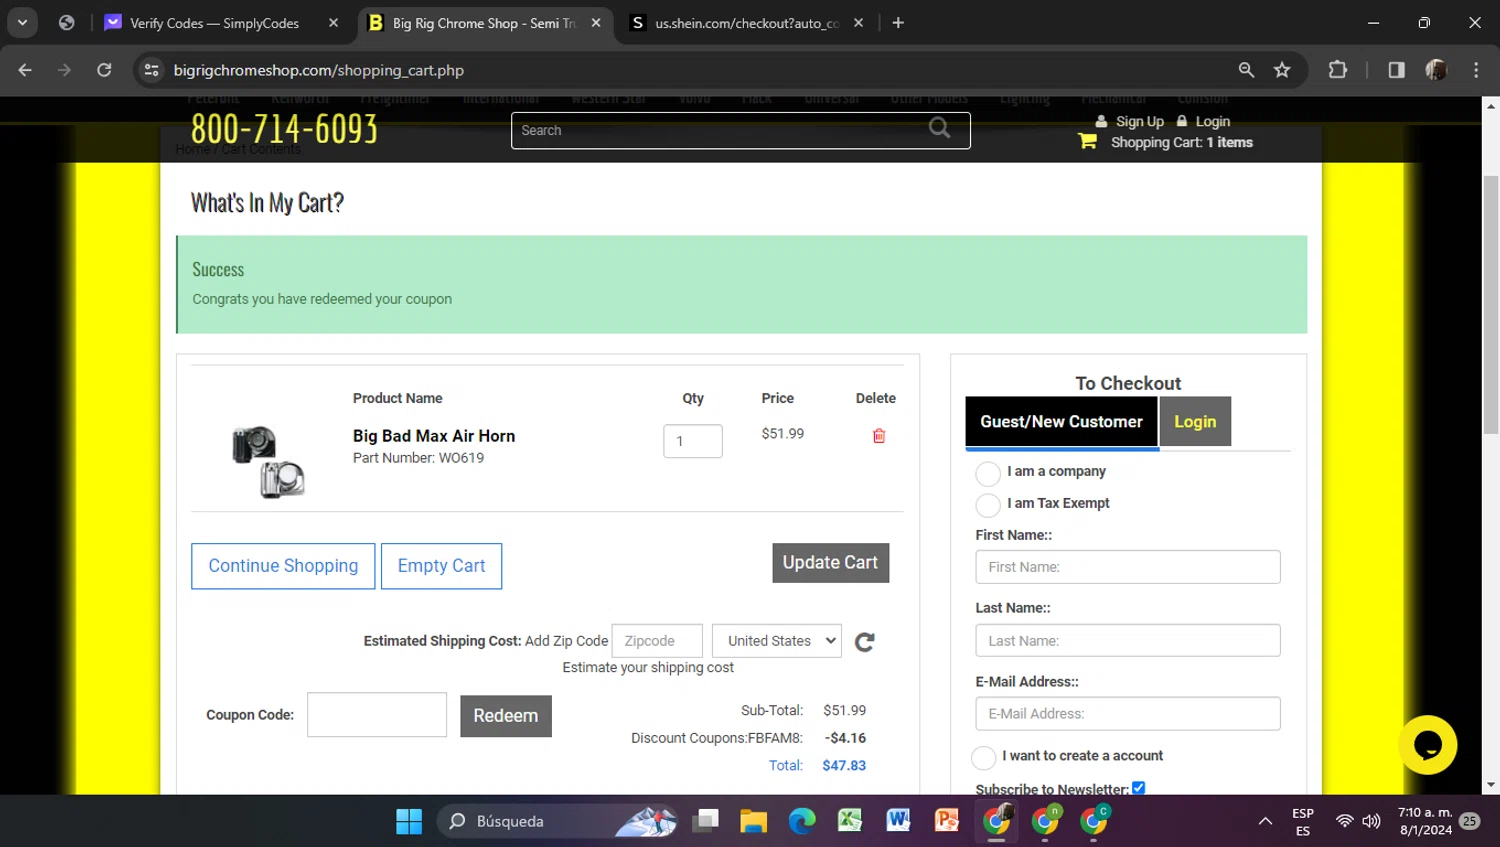This screenshot has height=847, width=1500.
Task: Click the quantity field for the Air Horn
Action: [x=693, y=441]
